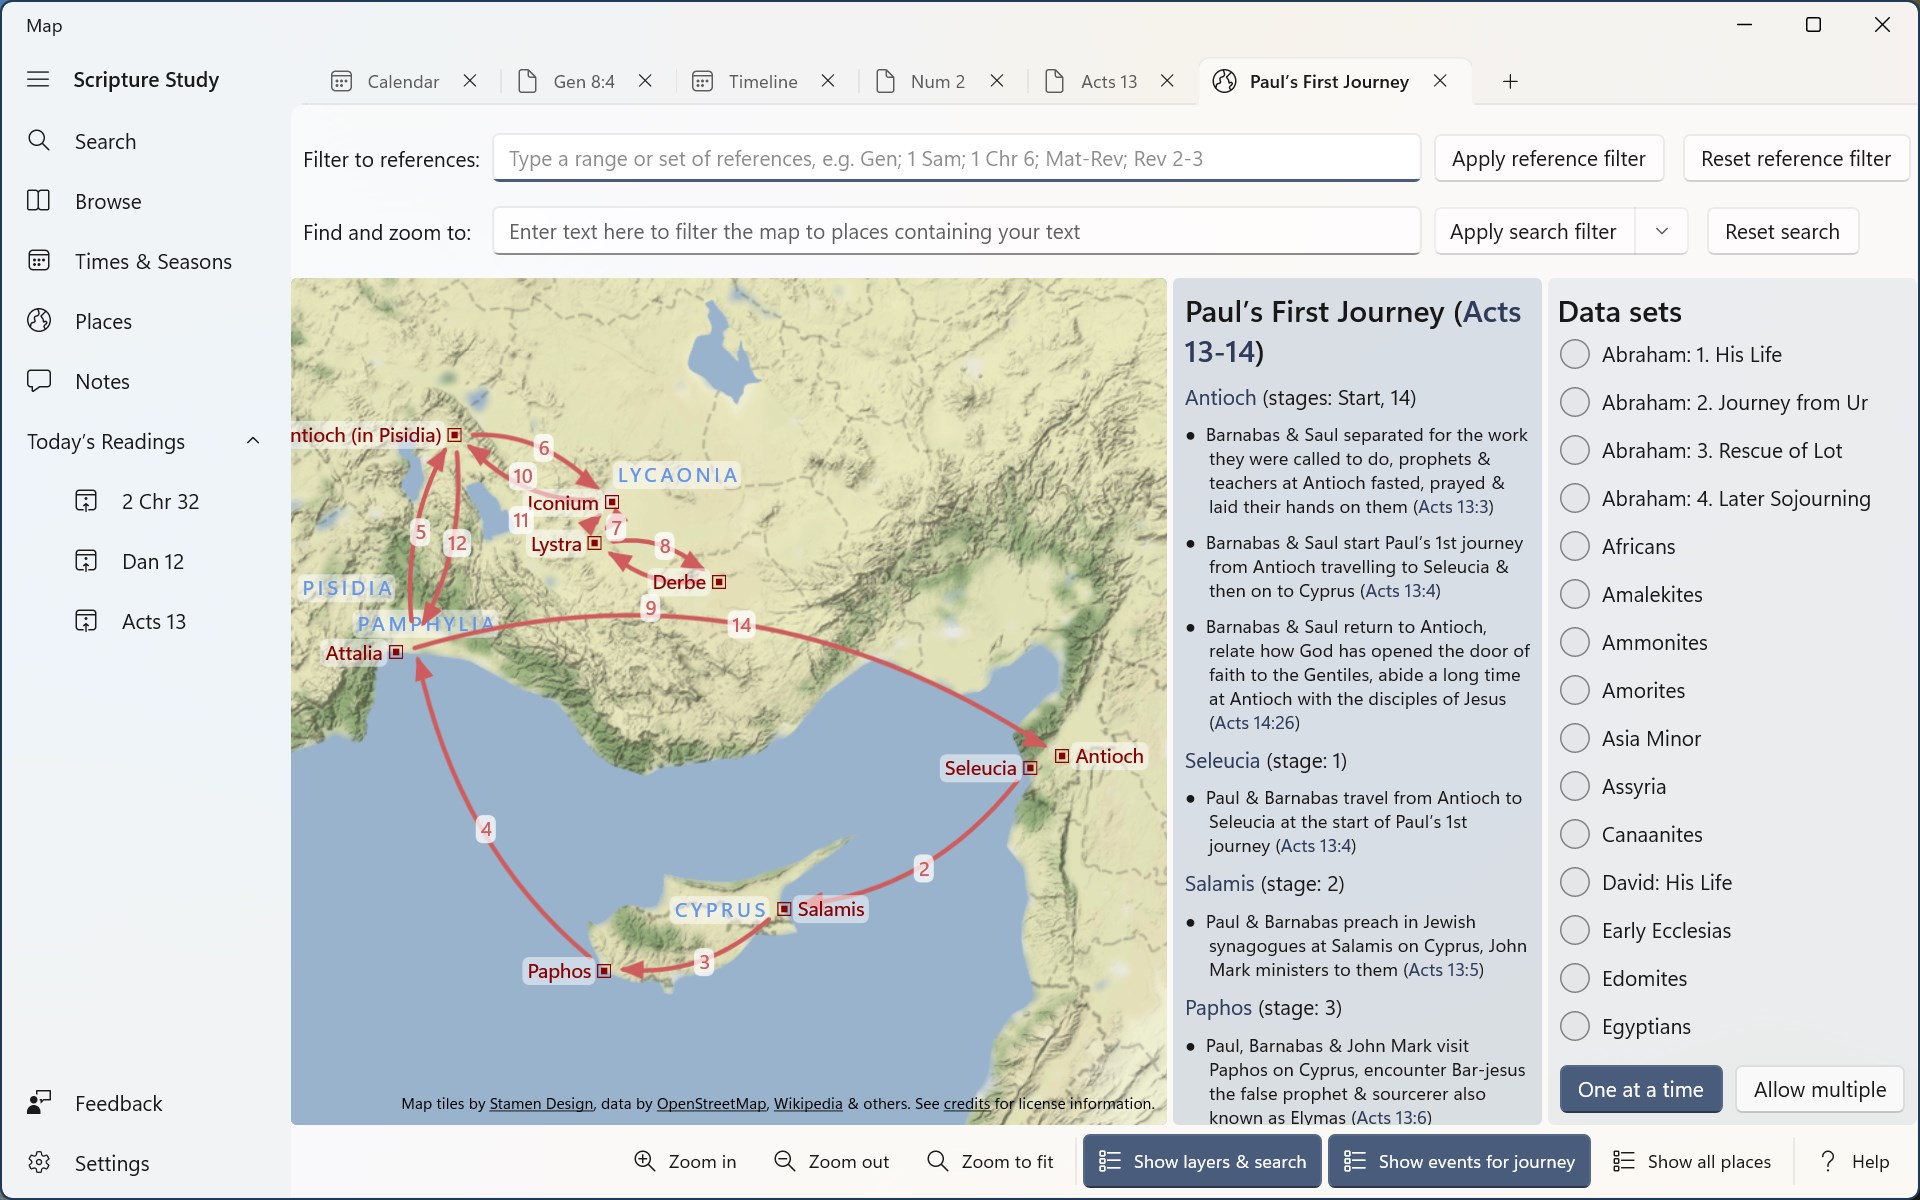Open Apply search filter dropdown arrow
1920x1200 pixels.
click(x=1661, y=231)
